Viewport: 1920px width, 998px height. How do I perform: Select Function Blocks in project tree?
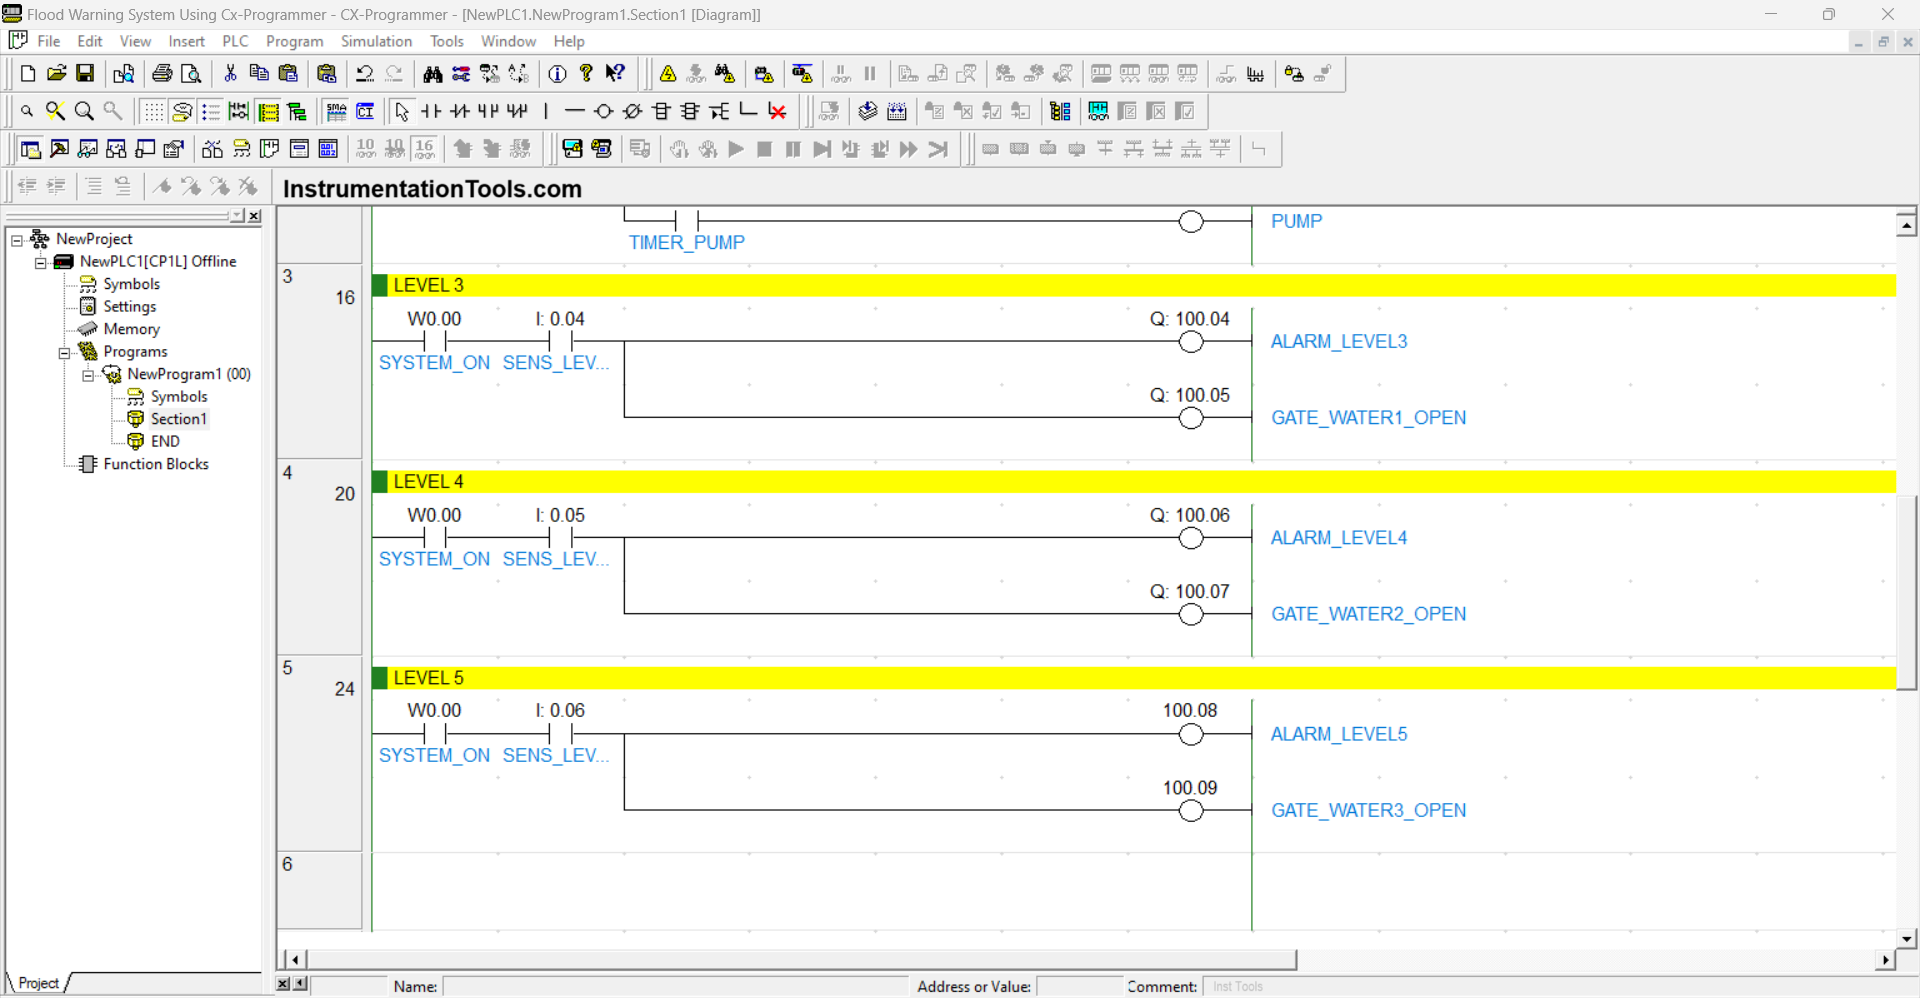click(156, 463)
